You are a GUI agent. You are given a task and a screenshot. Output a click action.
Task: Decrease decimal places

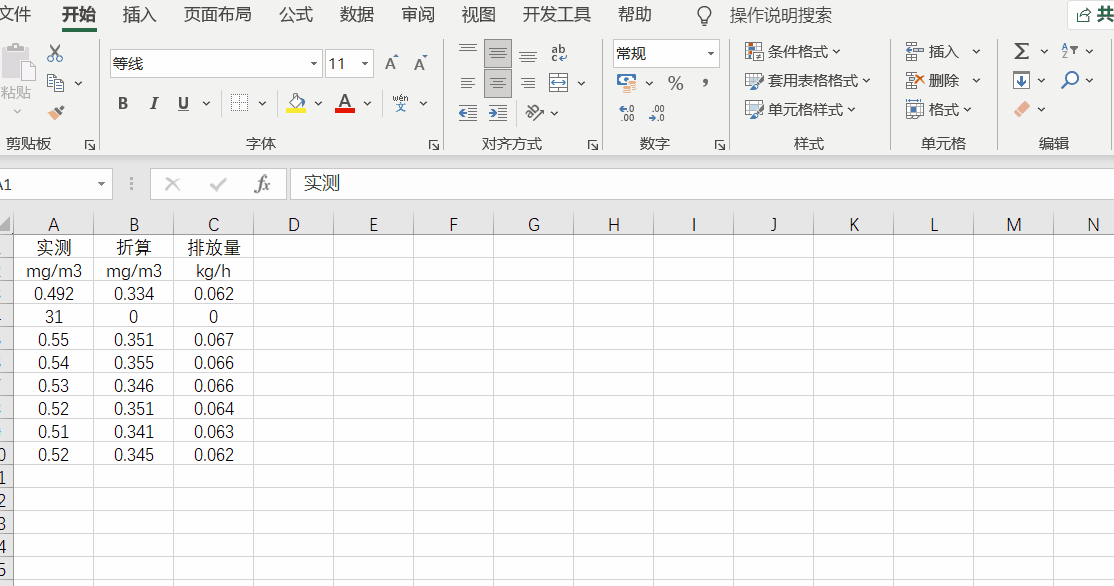pos(656,113)
